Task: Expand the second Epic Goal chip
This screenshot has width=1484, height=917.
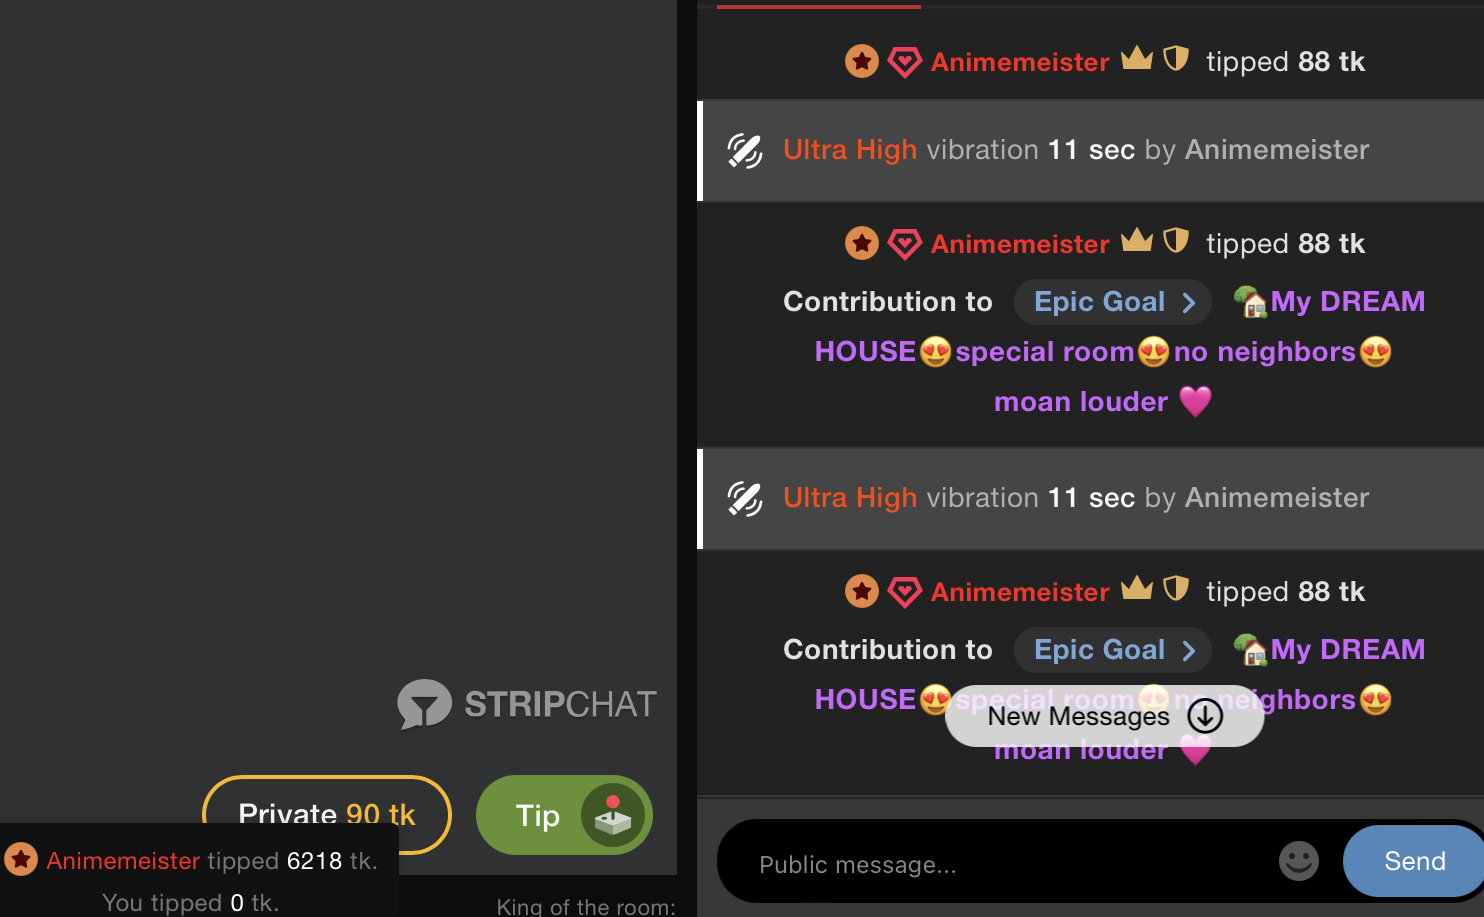Action: [x=1112, y=650]
